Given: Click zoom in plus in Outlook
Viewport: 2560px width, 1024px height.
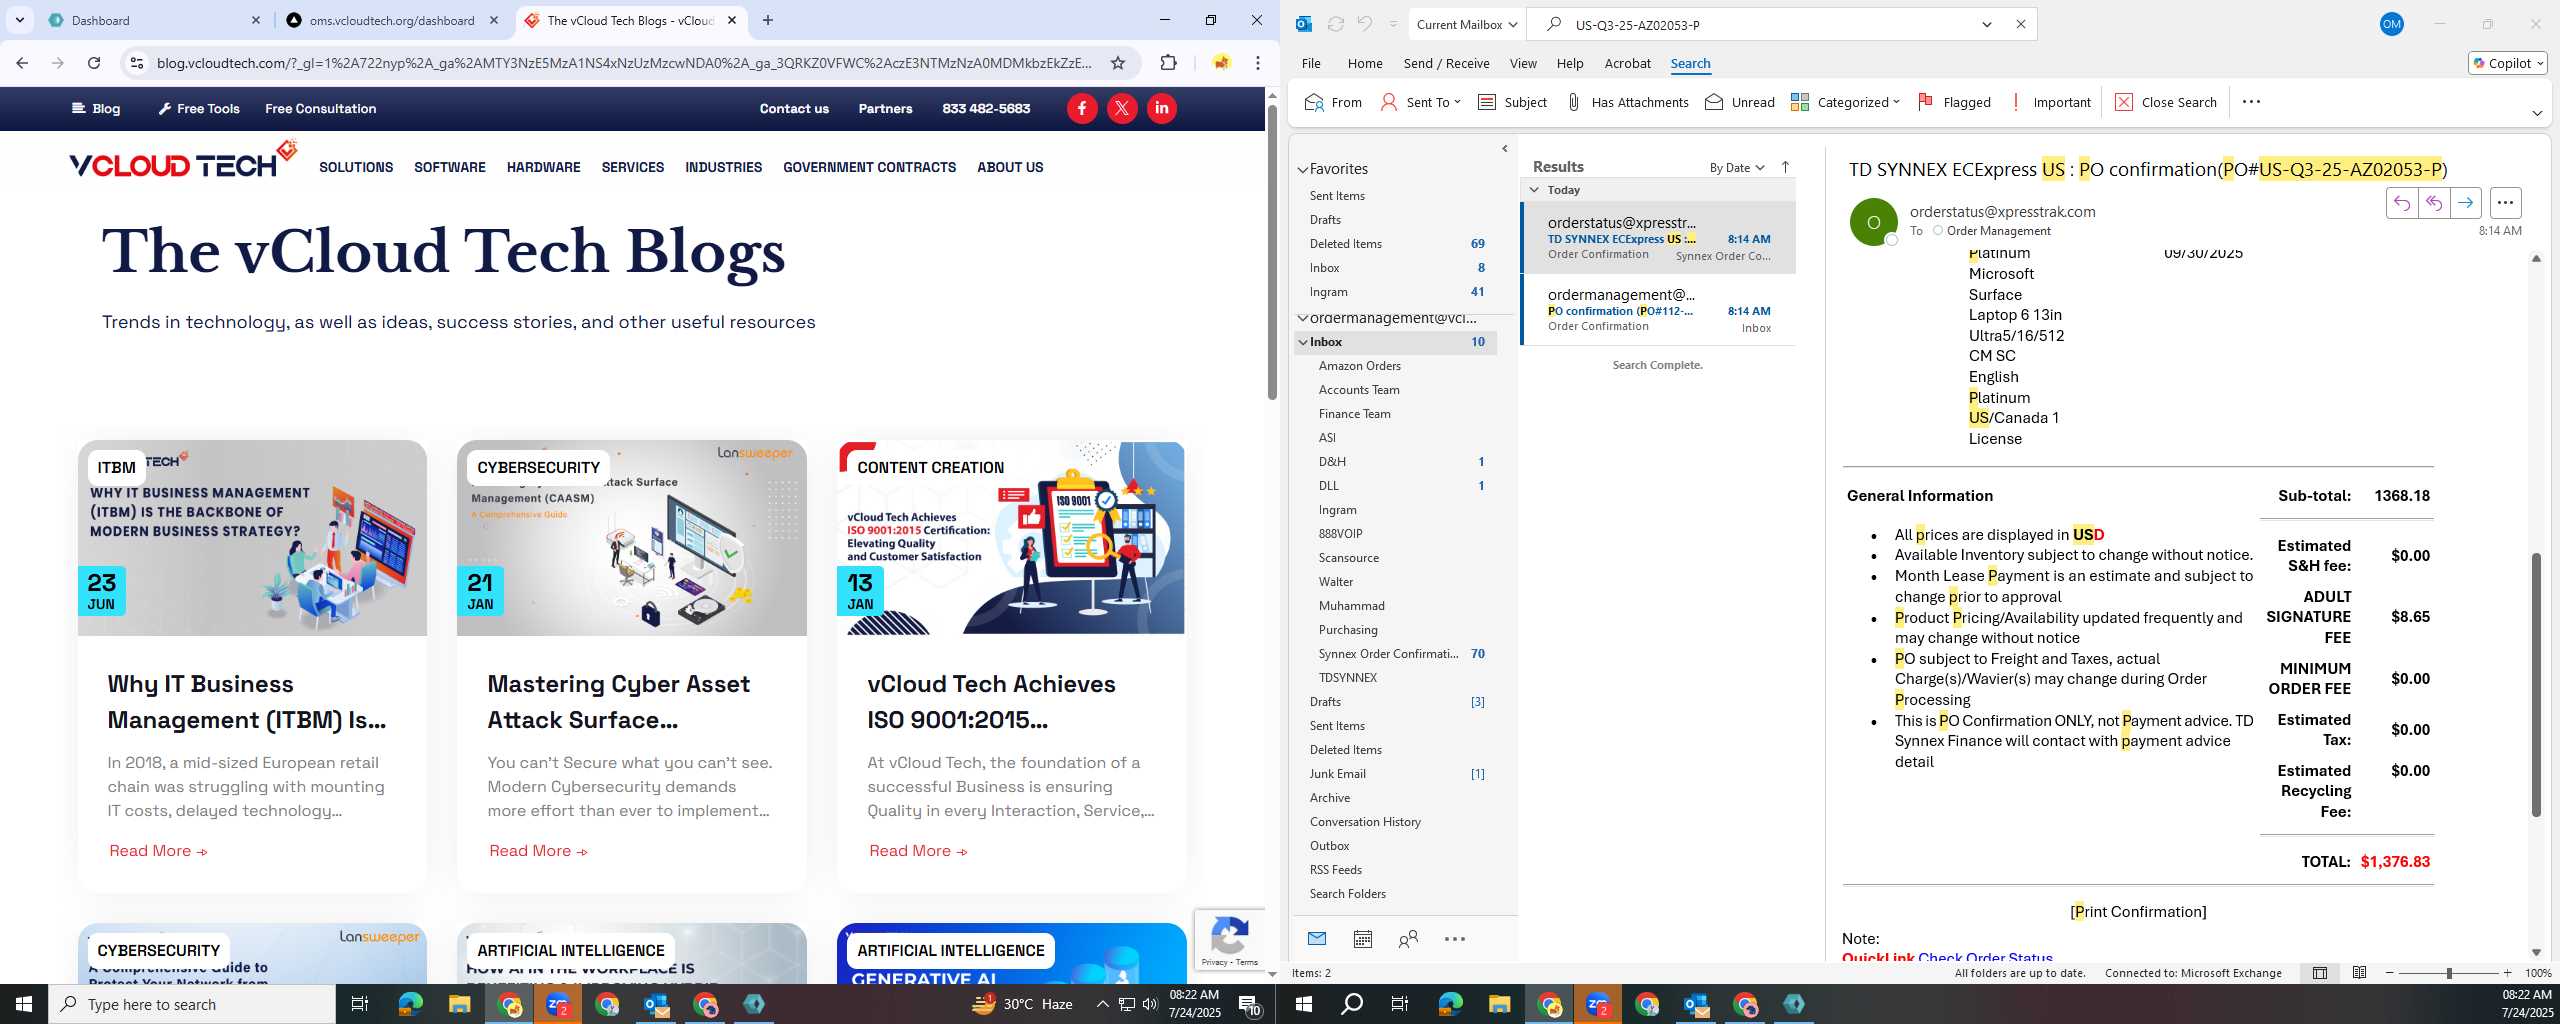Looking at the screenshot, I should [2507, 973].
